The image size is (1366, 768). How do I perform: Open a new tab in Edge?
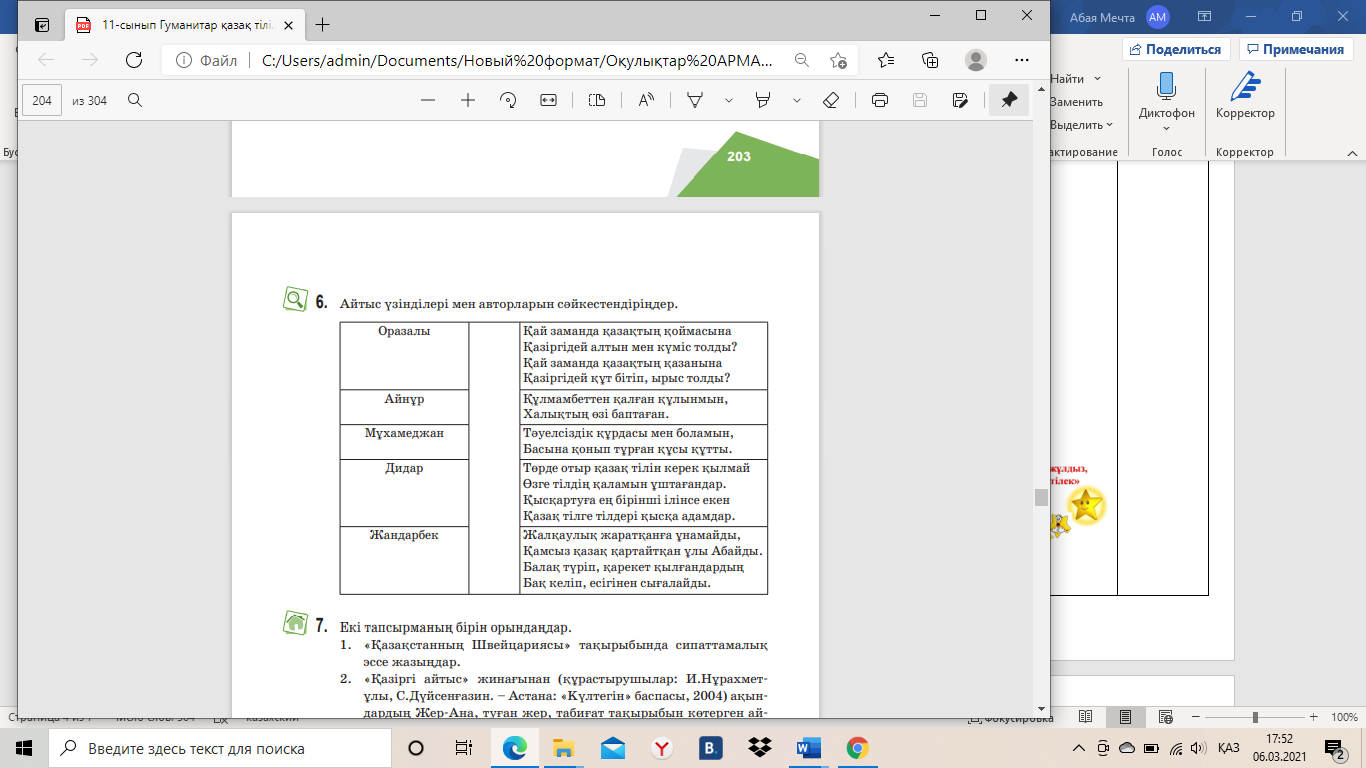click(x=322, y=24)
